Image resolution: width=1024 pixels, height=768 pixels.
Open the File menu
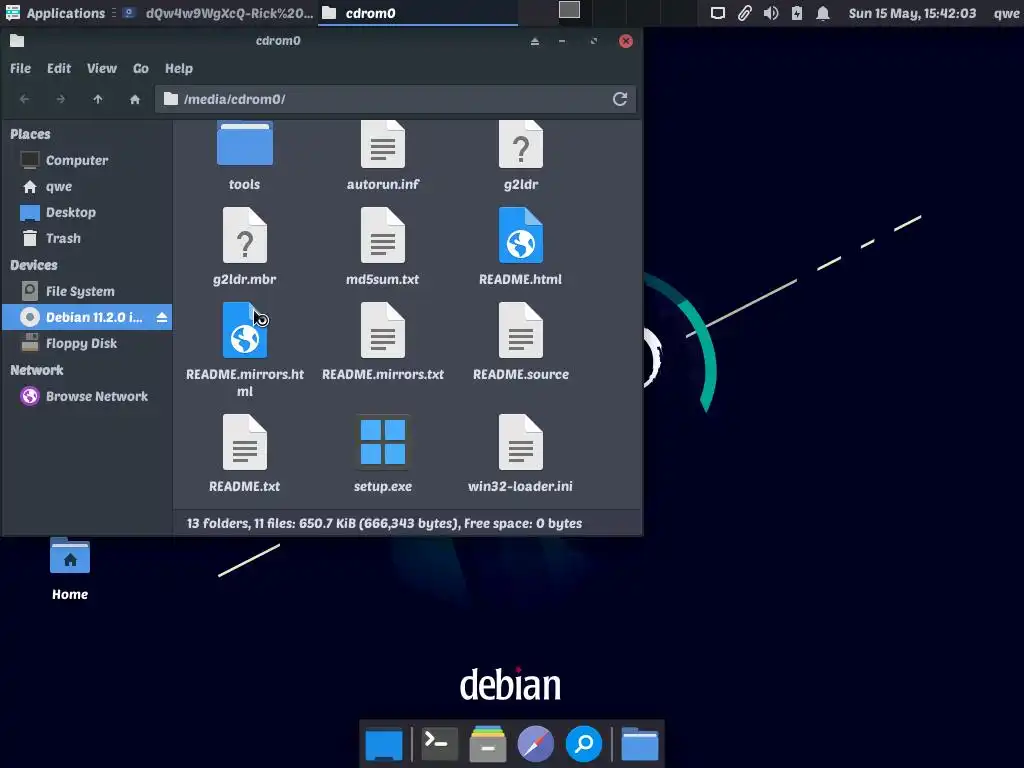pyautogui.click(x=20, y=69)
